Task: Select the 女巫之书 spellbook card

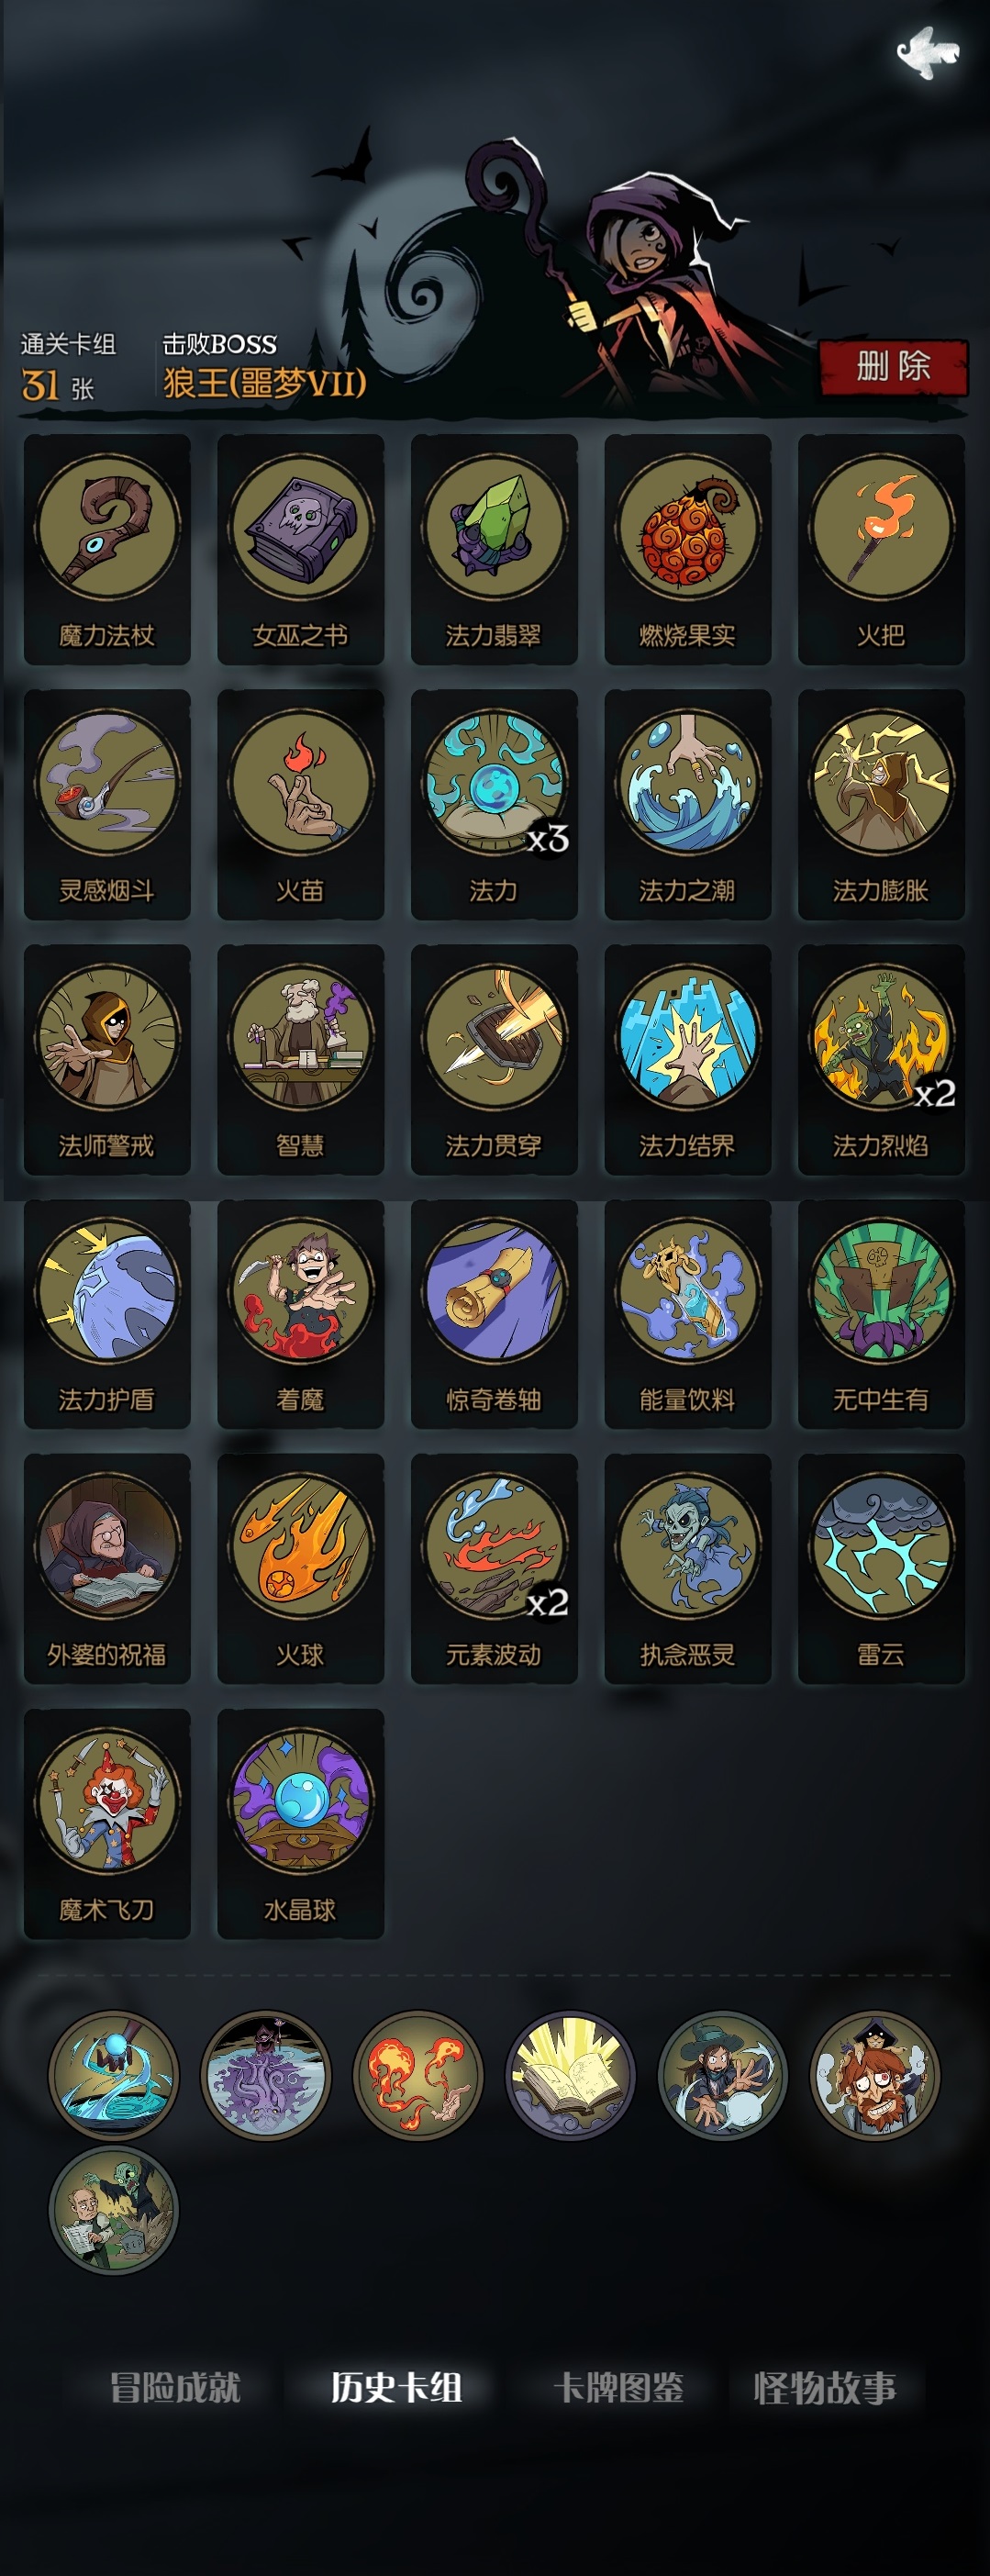Action: 300,549
